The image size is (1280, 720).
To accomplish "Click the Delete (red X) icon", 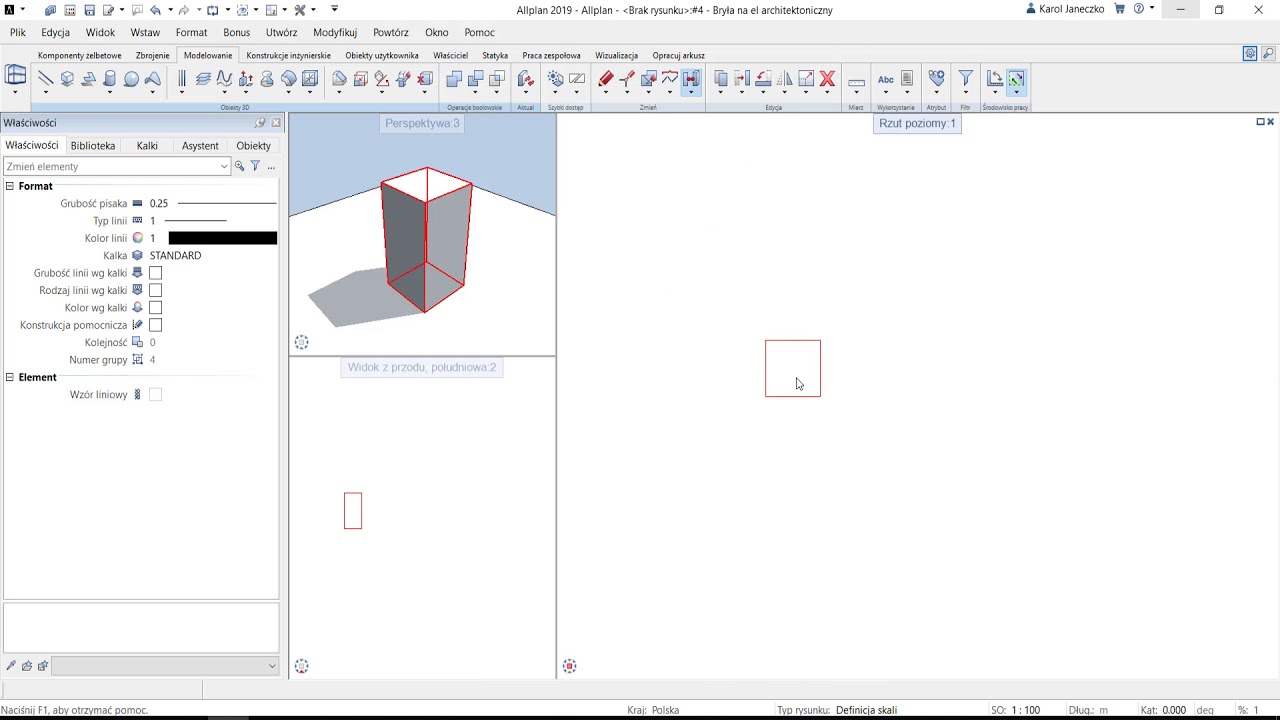I will [x=827, y=79].
